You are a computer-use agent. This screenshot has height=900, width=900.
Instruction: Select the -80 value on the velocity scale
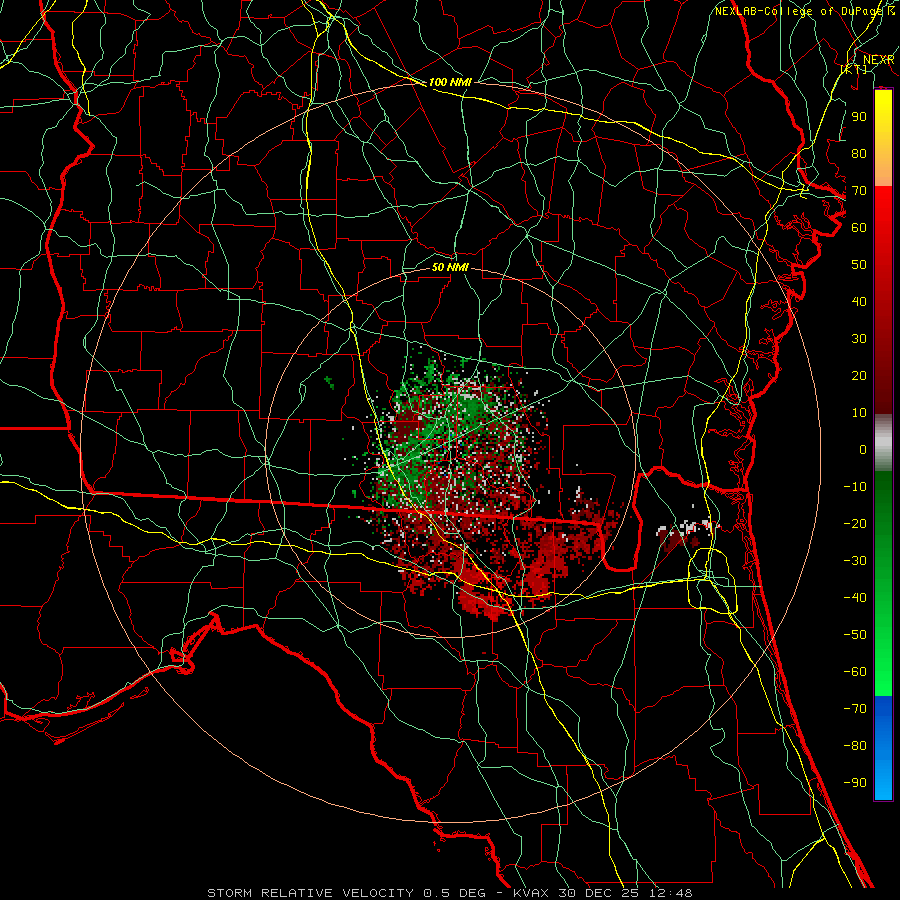click(x=855, y=746)
